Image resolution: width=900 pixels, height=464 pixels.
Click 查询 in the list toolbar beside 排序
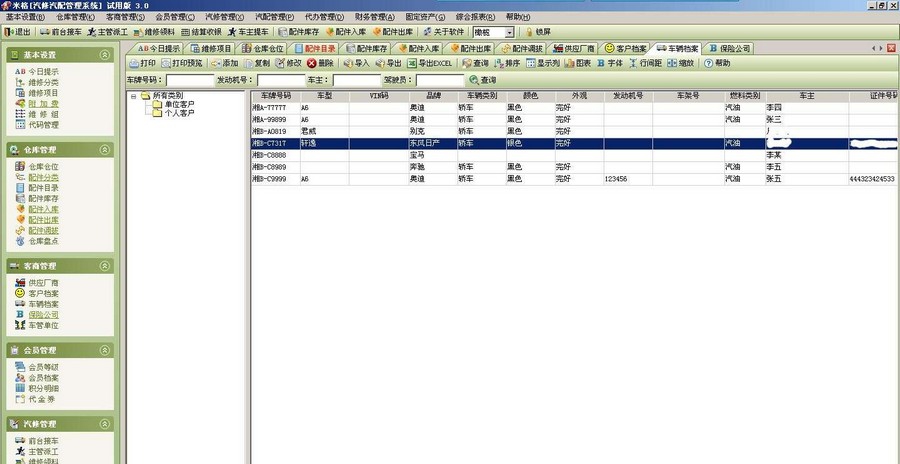tap(475, 63)
